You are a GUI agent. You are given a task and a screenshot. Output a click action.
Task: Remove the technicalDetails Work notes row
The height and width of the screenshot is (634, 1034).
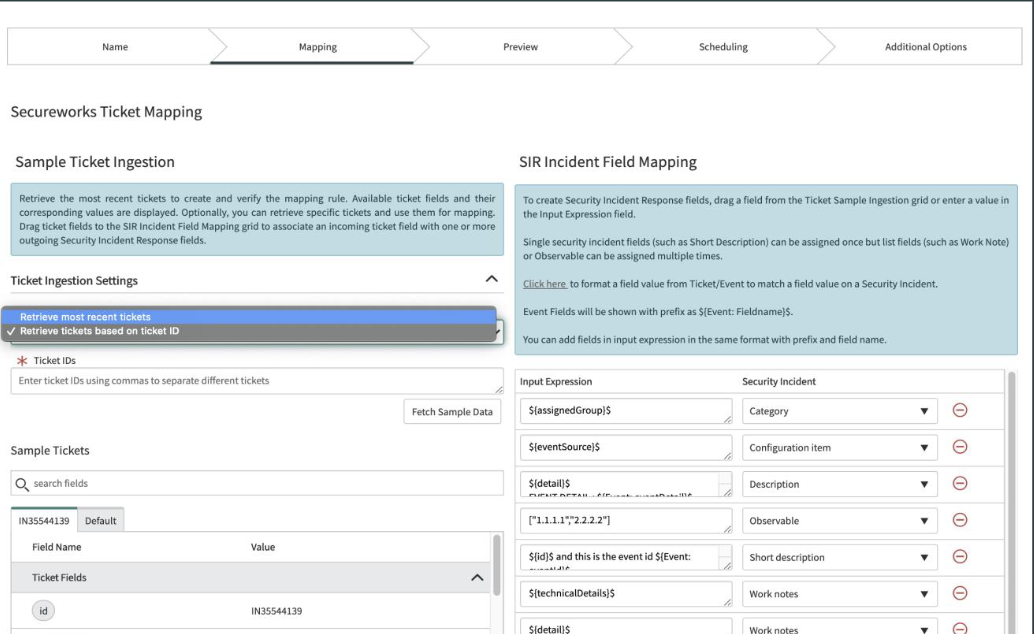(x=959, y=593)
